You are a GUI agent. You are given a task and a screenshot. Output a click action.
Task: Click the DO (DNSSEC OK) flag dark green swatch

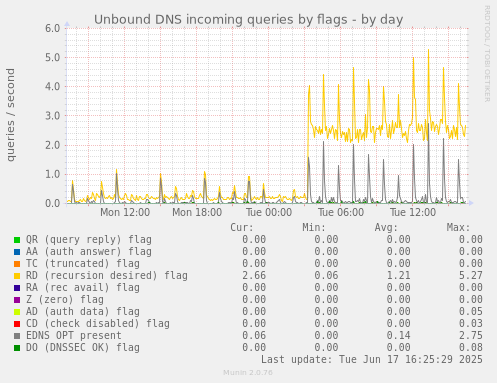point(17,348)
